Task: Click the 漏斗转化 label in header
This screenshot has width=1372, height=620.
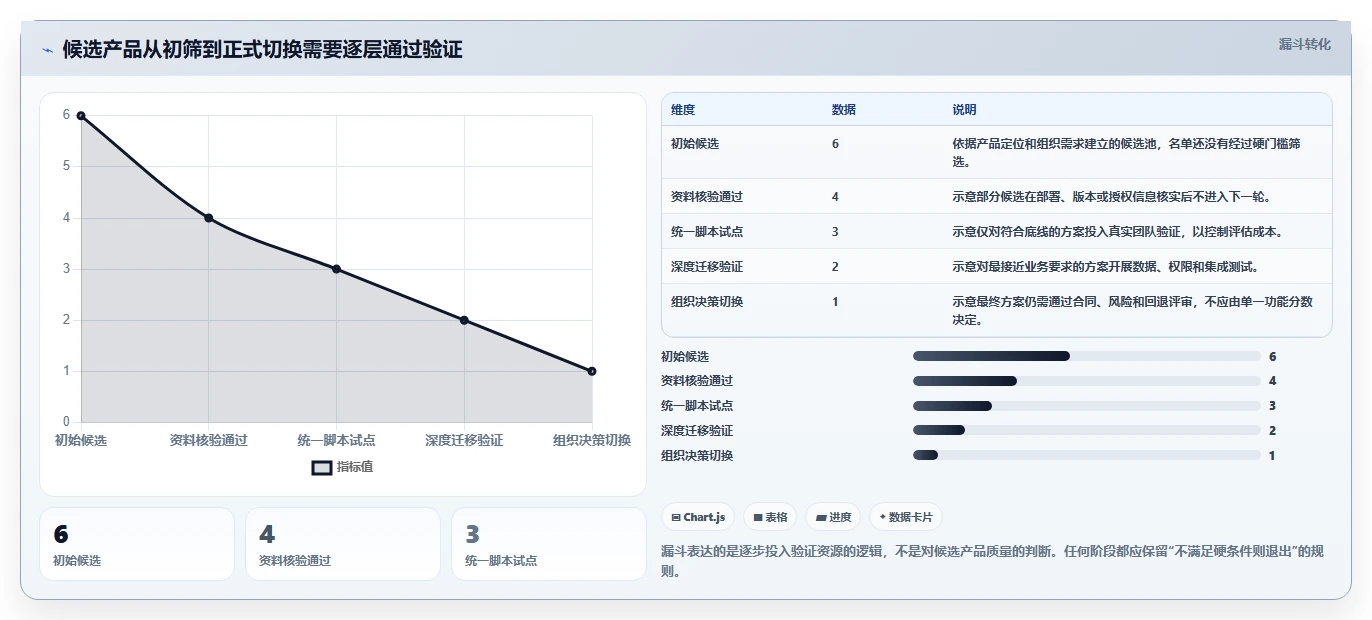Action: coord(1305,44)
